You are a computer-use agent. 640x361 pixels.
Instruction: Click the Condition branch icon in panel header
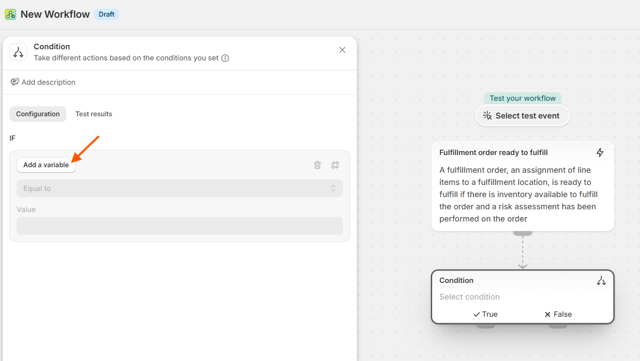click(x=18, y=52)
